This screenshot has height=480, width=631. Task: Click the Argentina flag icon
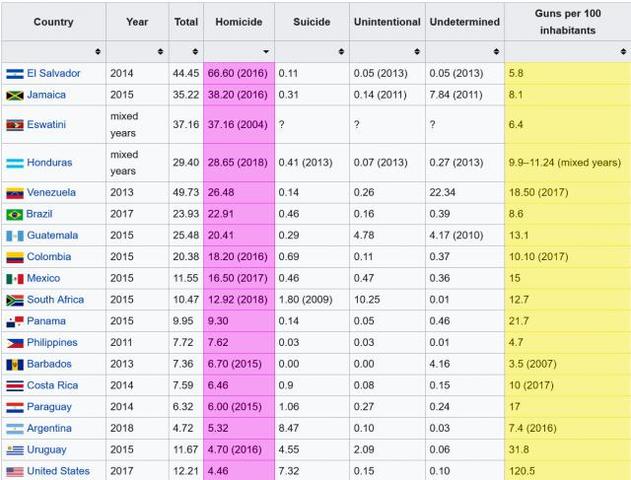click(x=14, y=428)
